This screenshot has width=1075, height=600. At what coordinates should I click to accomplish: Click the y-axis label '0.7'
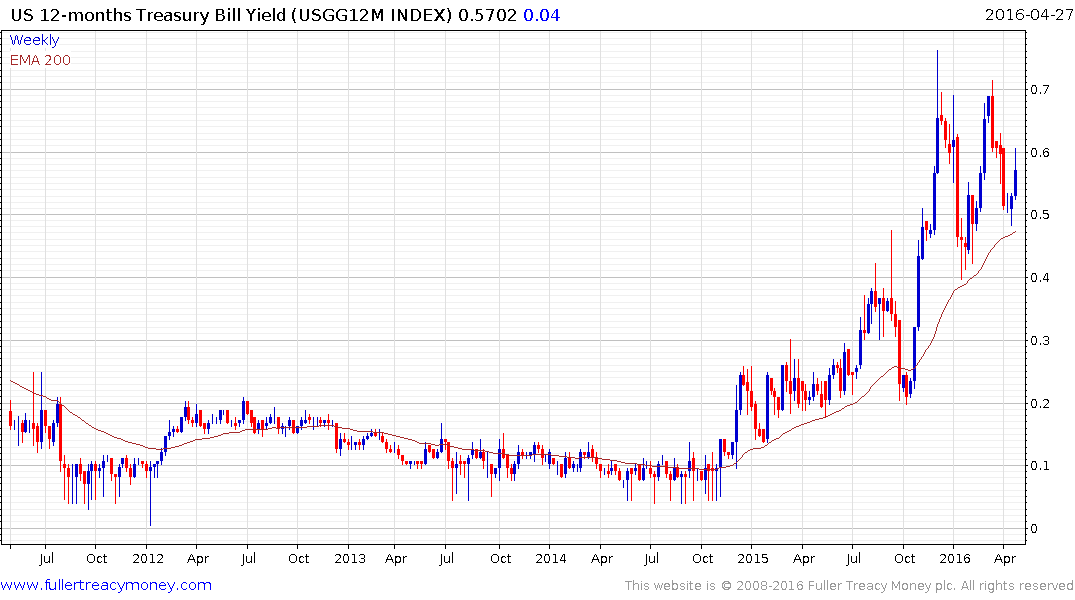point(1040,90)
